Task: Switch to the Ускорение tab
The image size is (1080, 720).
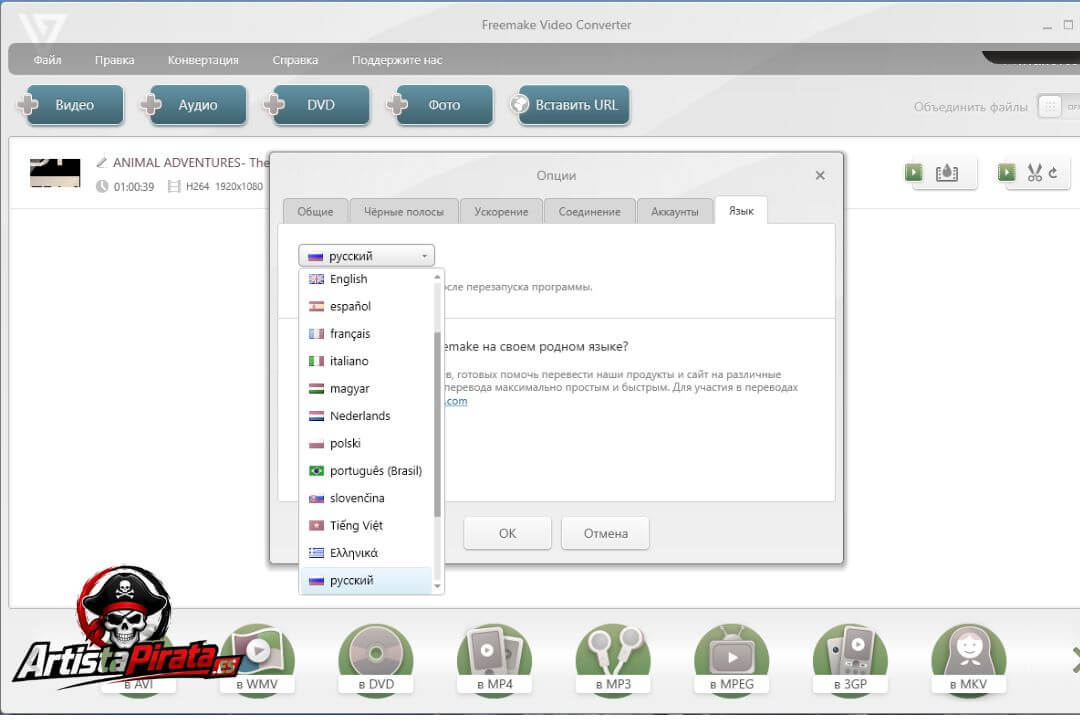Action: 501,212
